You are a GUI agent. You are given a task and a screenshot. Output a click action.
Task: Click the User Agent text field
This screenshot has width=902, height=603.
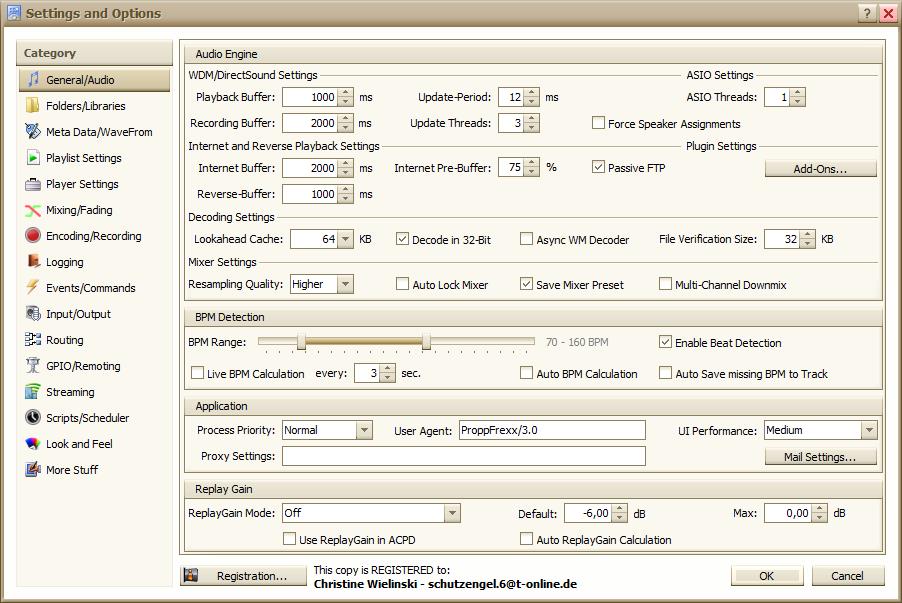tap(551, 431)
